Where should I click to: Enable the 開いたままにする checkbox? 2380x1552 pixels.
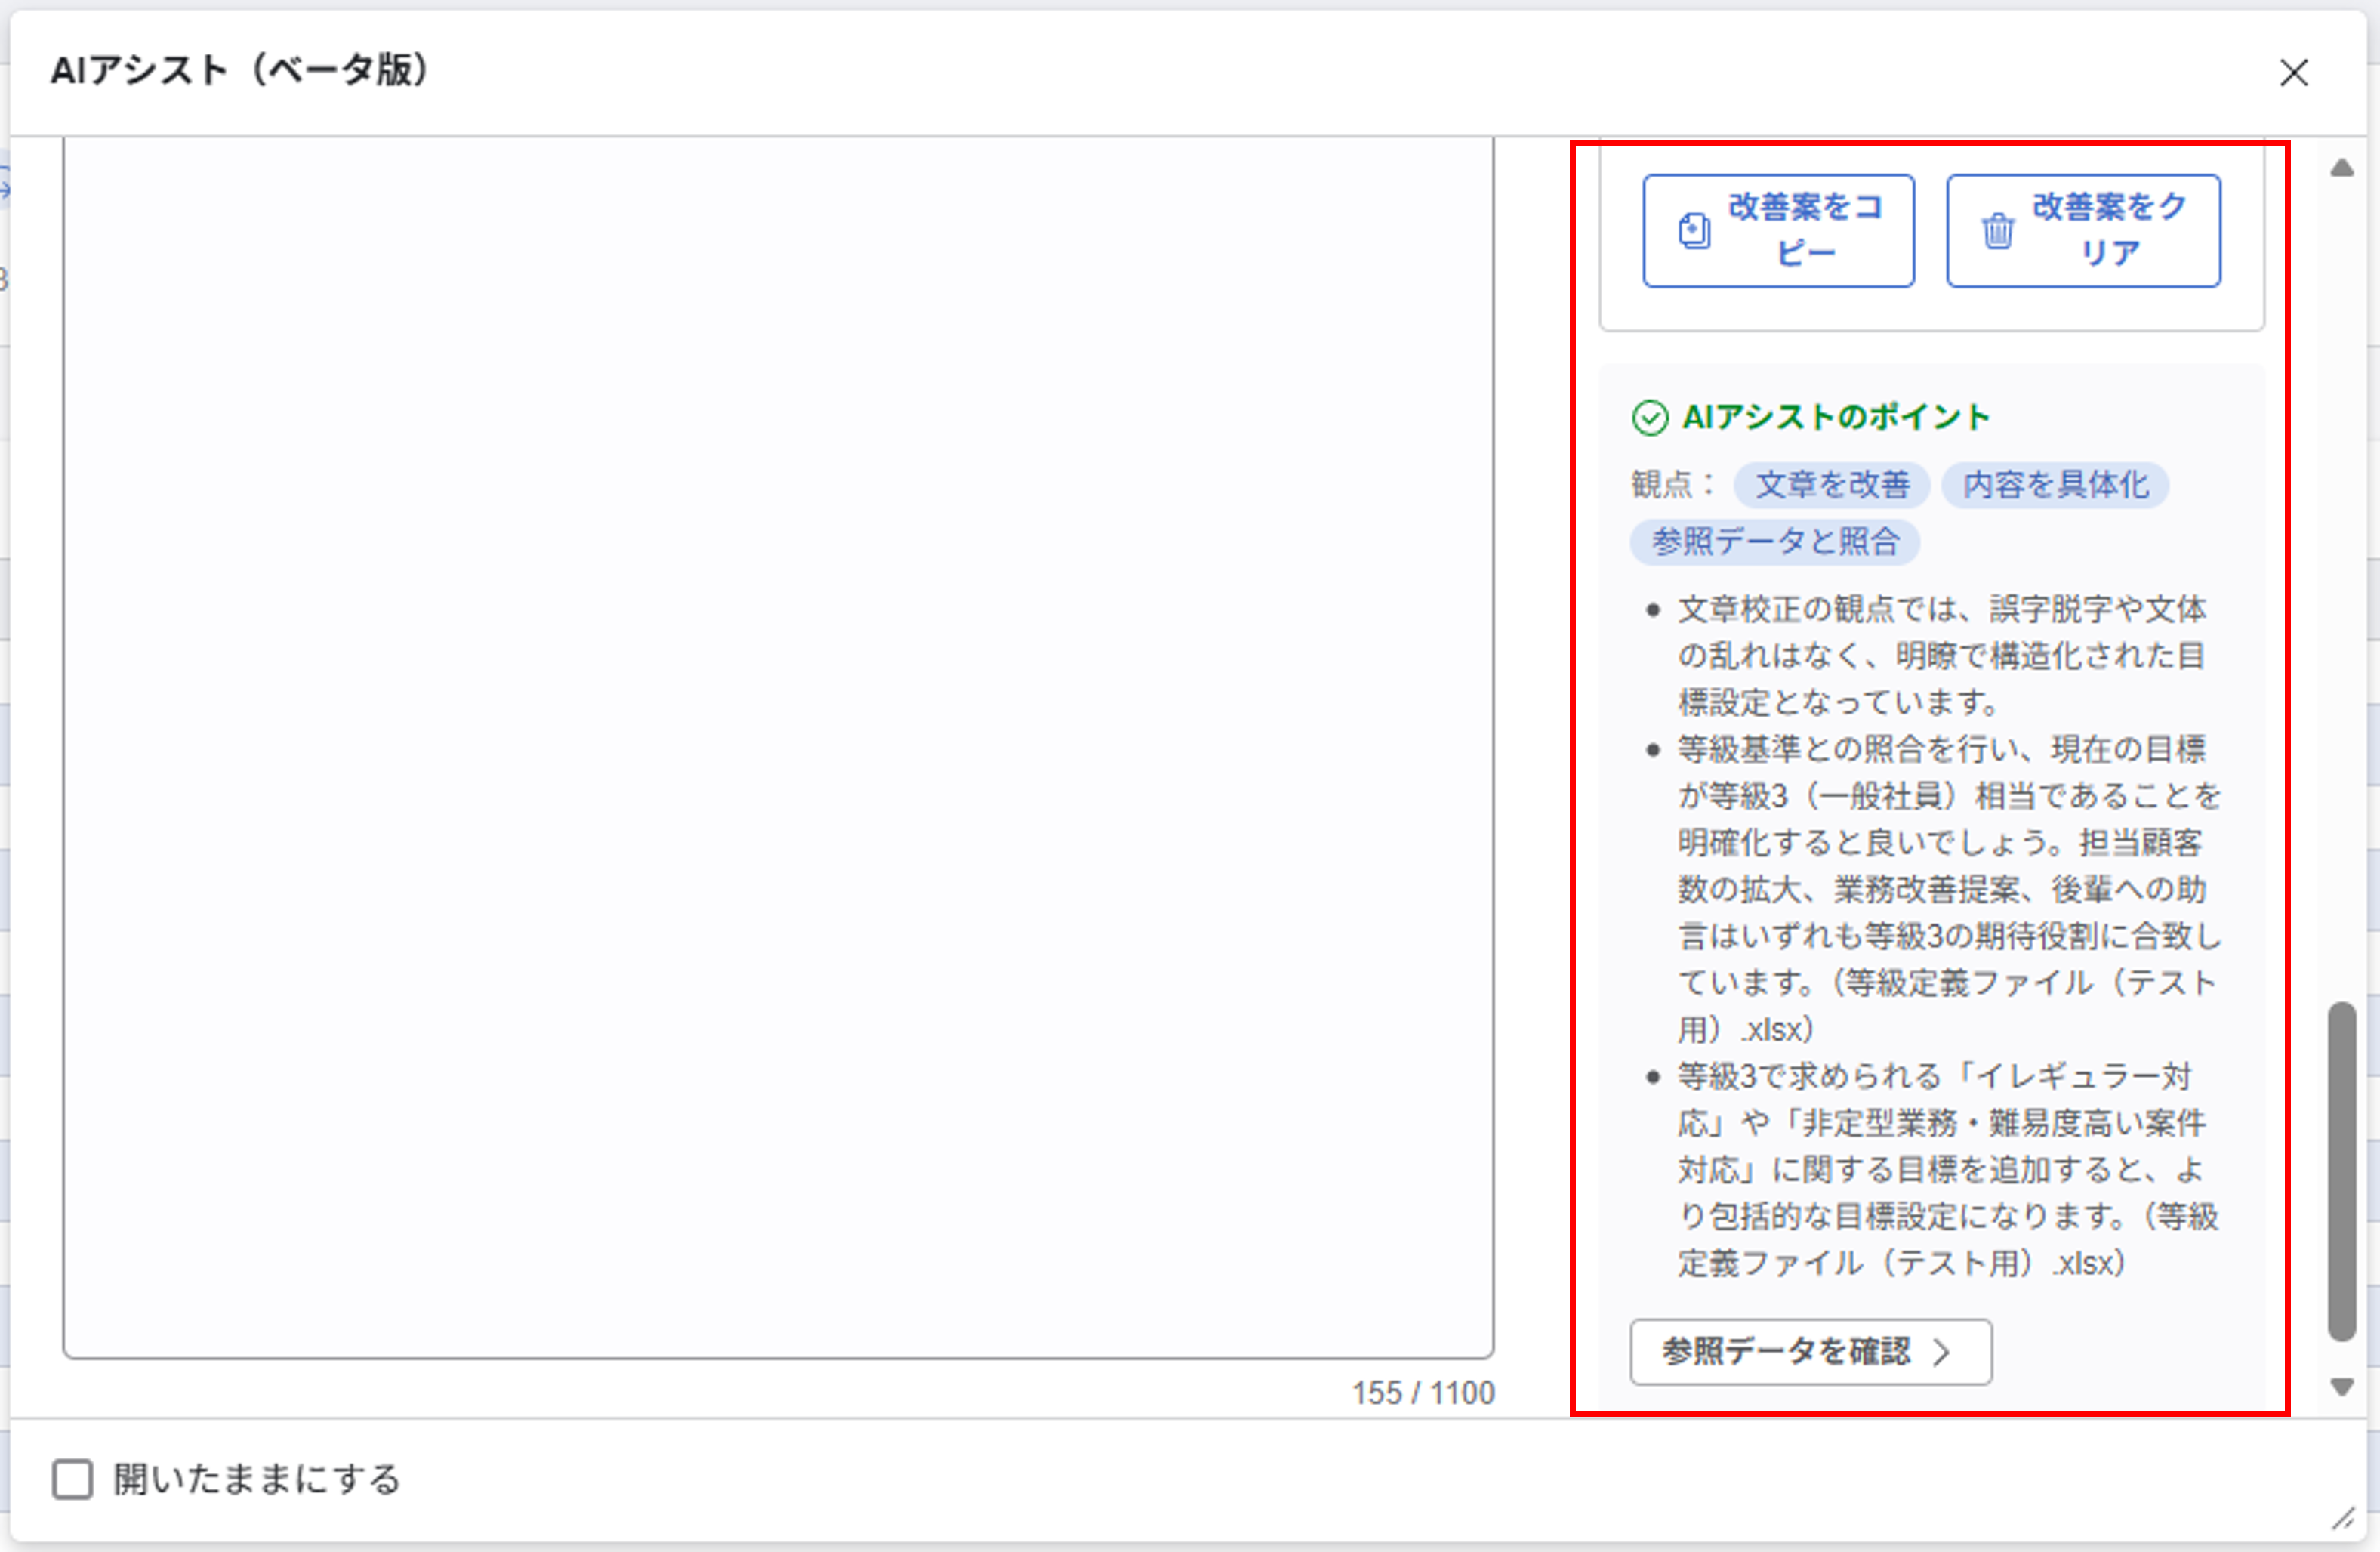point(73,1479)
